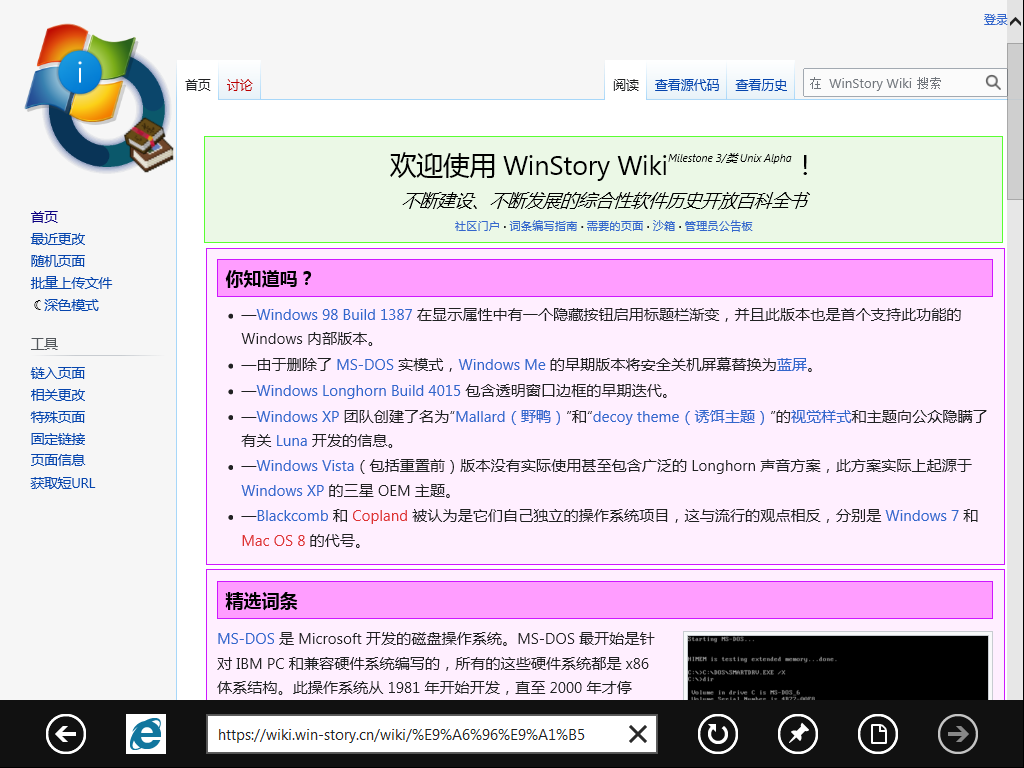Open the 社区门户 link

coord(477,226)
